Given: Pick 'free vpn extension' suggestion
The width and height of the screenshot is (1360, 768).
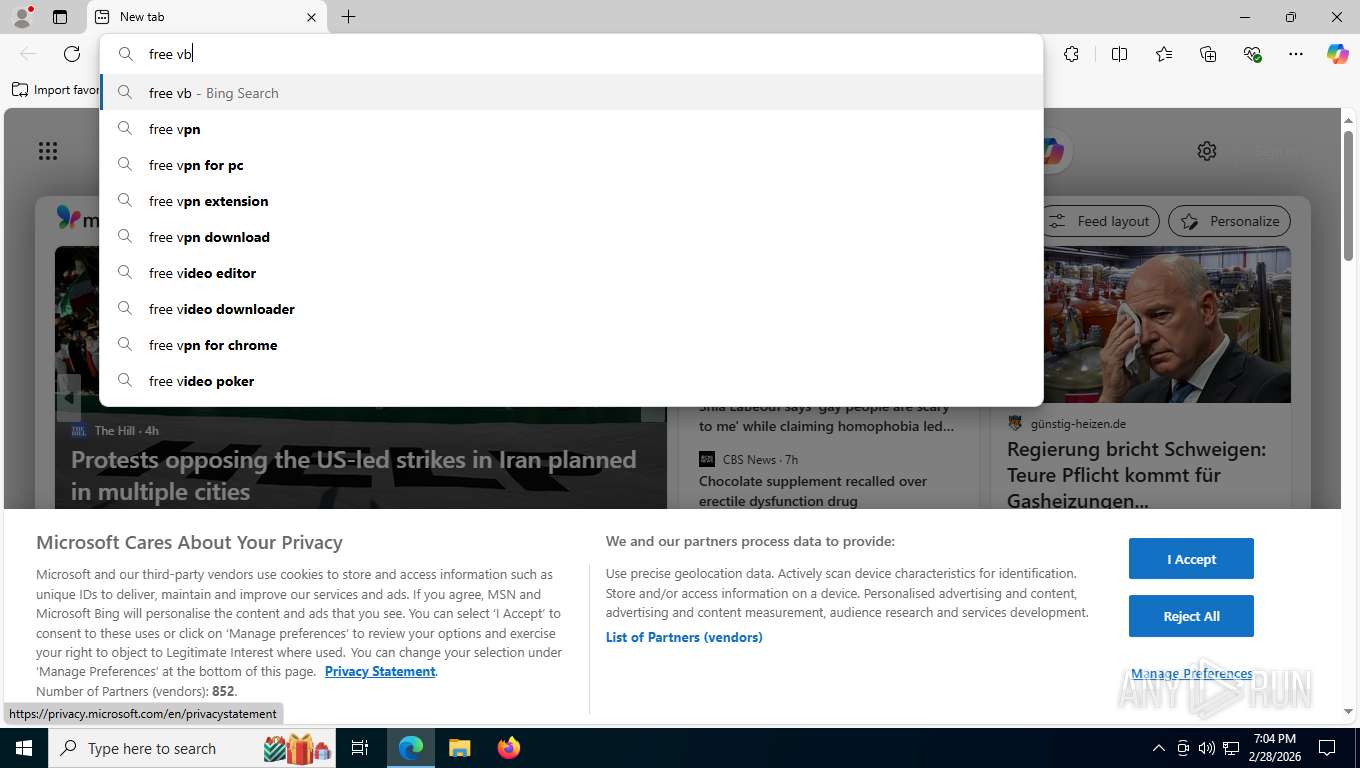Looking at the screenshot, I should (x=571, y=201).
